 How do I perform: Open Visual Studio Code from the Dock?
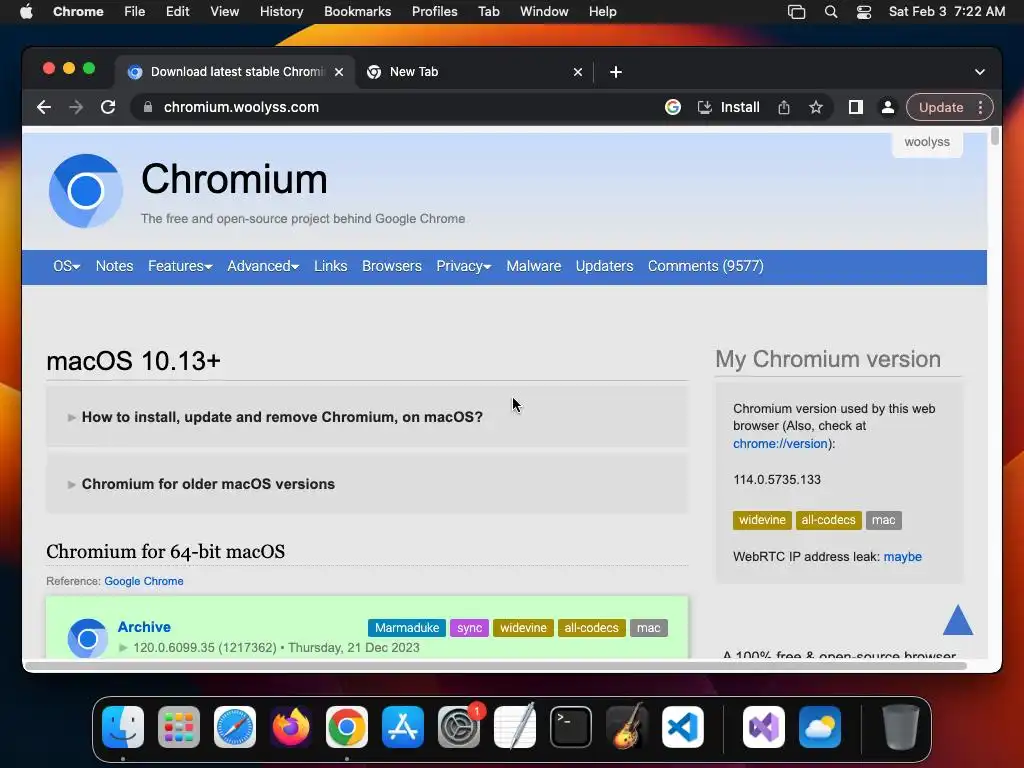click(x=682, y=727)
